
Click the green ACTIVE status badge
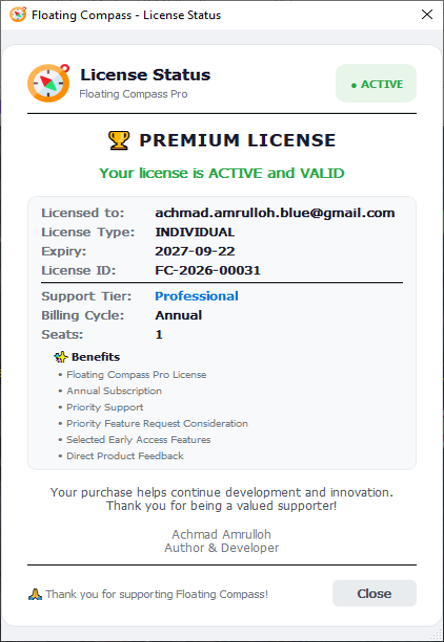click(376, 83)
